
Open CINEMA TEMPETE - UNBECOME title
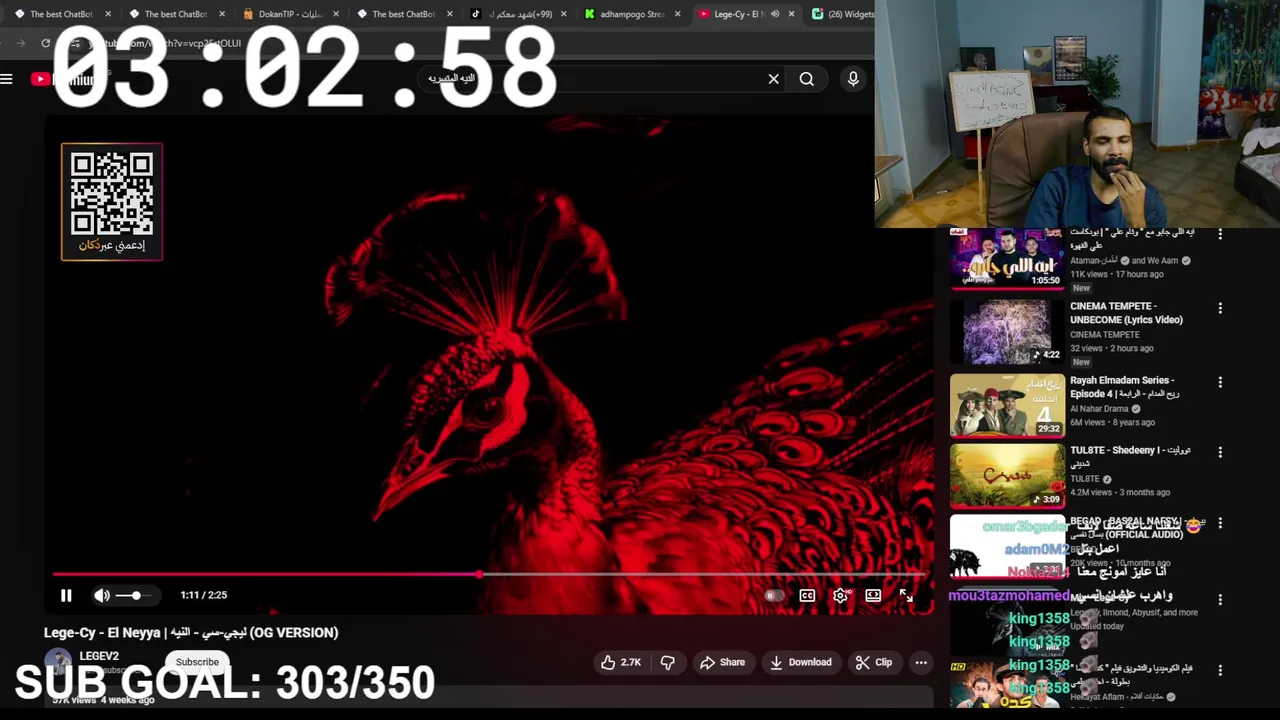(x=1126, y=313)
